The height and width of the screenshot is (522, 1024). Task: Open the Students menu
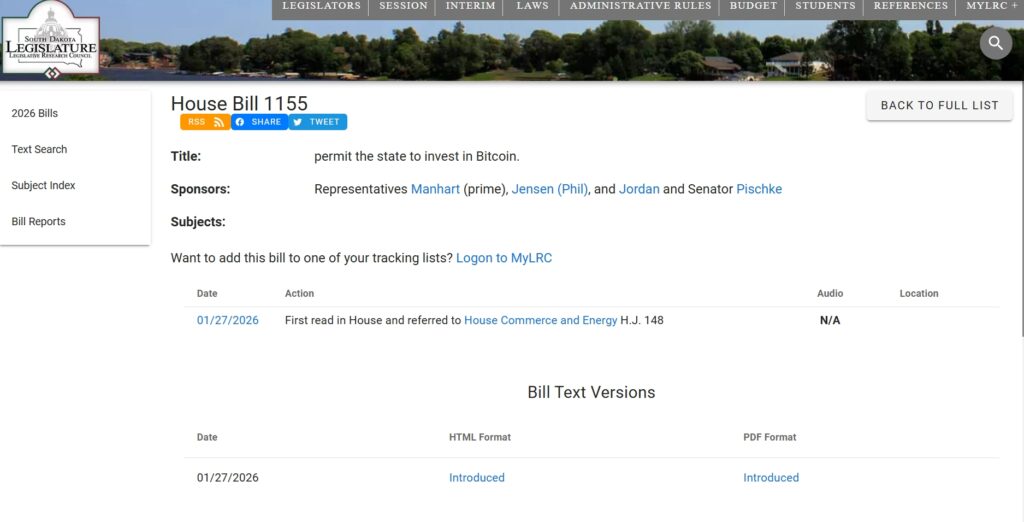[x=825, y=7]
